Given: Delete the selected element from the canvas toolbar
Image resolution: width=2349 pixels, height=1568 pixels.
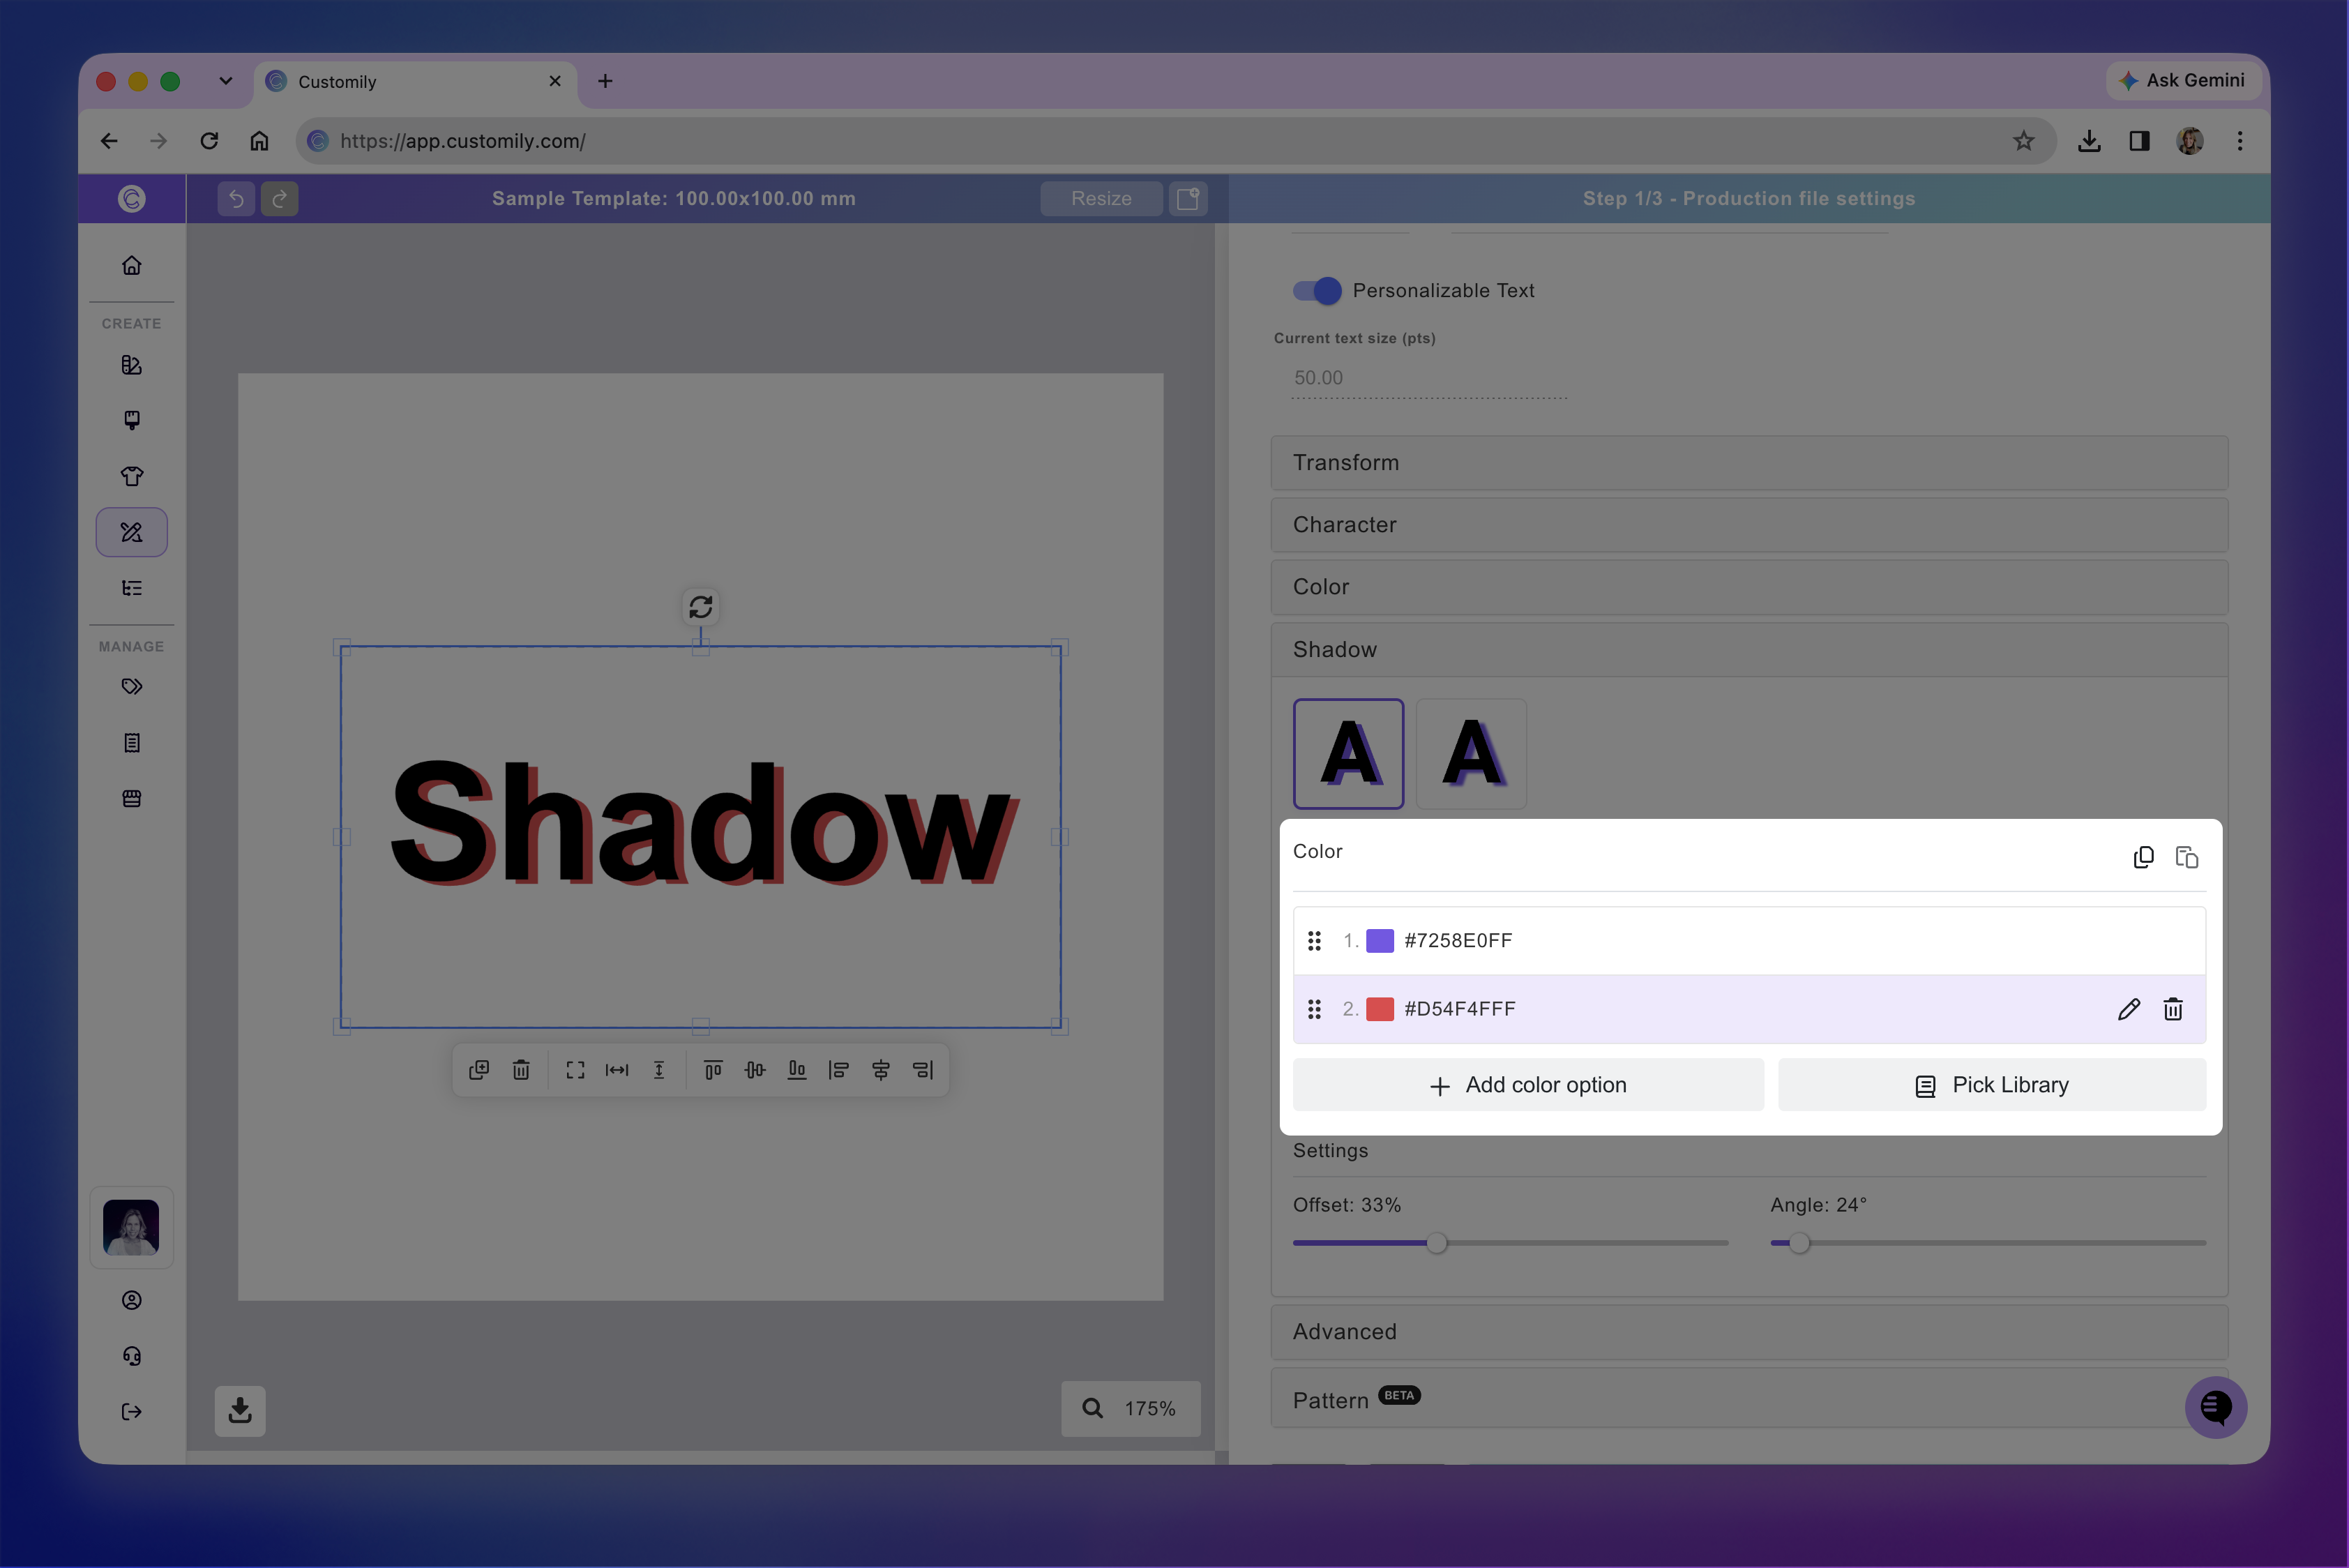Looking at the screenshot, I should [x=521, y=1070].
